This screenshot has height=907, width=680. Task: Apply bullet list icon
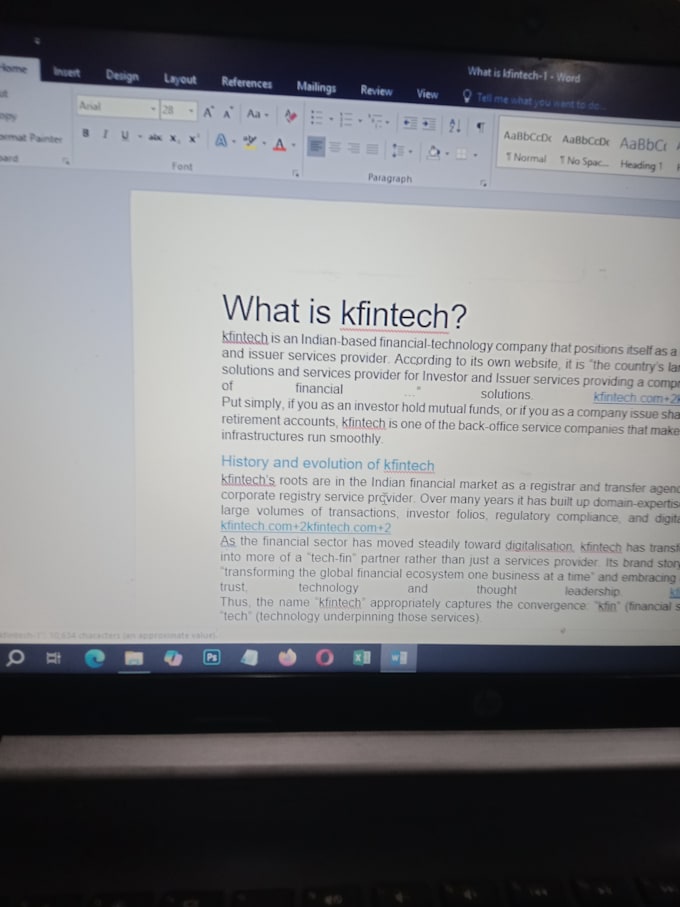click(317, 118)
